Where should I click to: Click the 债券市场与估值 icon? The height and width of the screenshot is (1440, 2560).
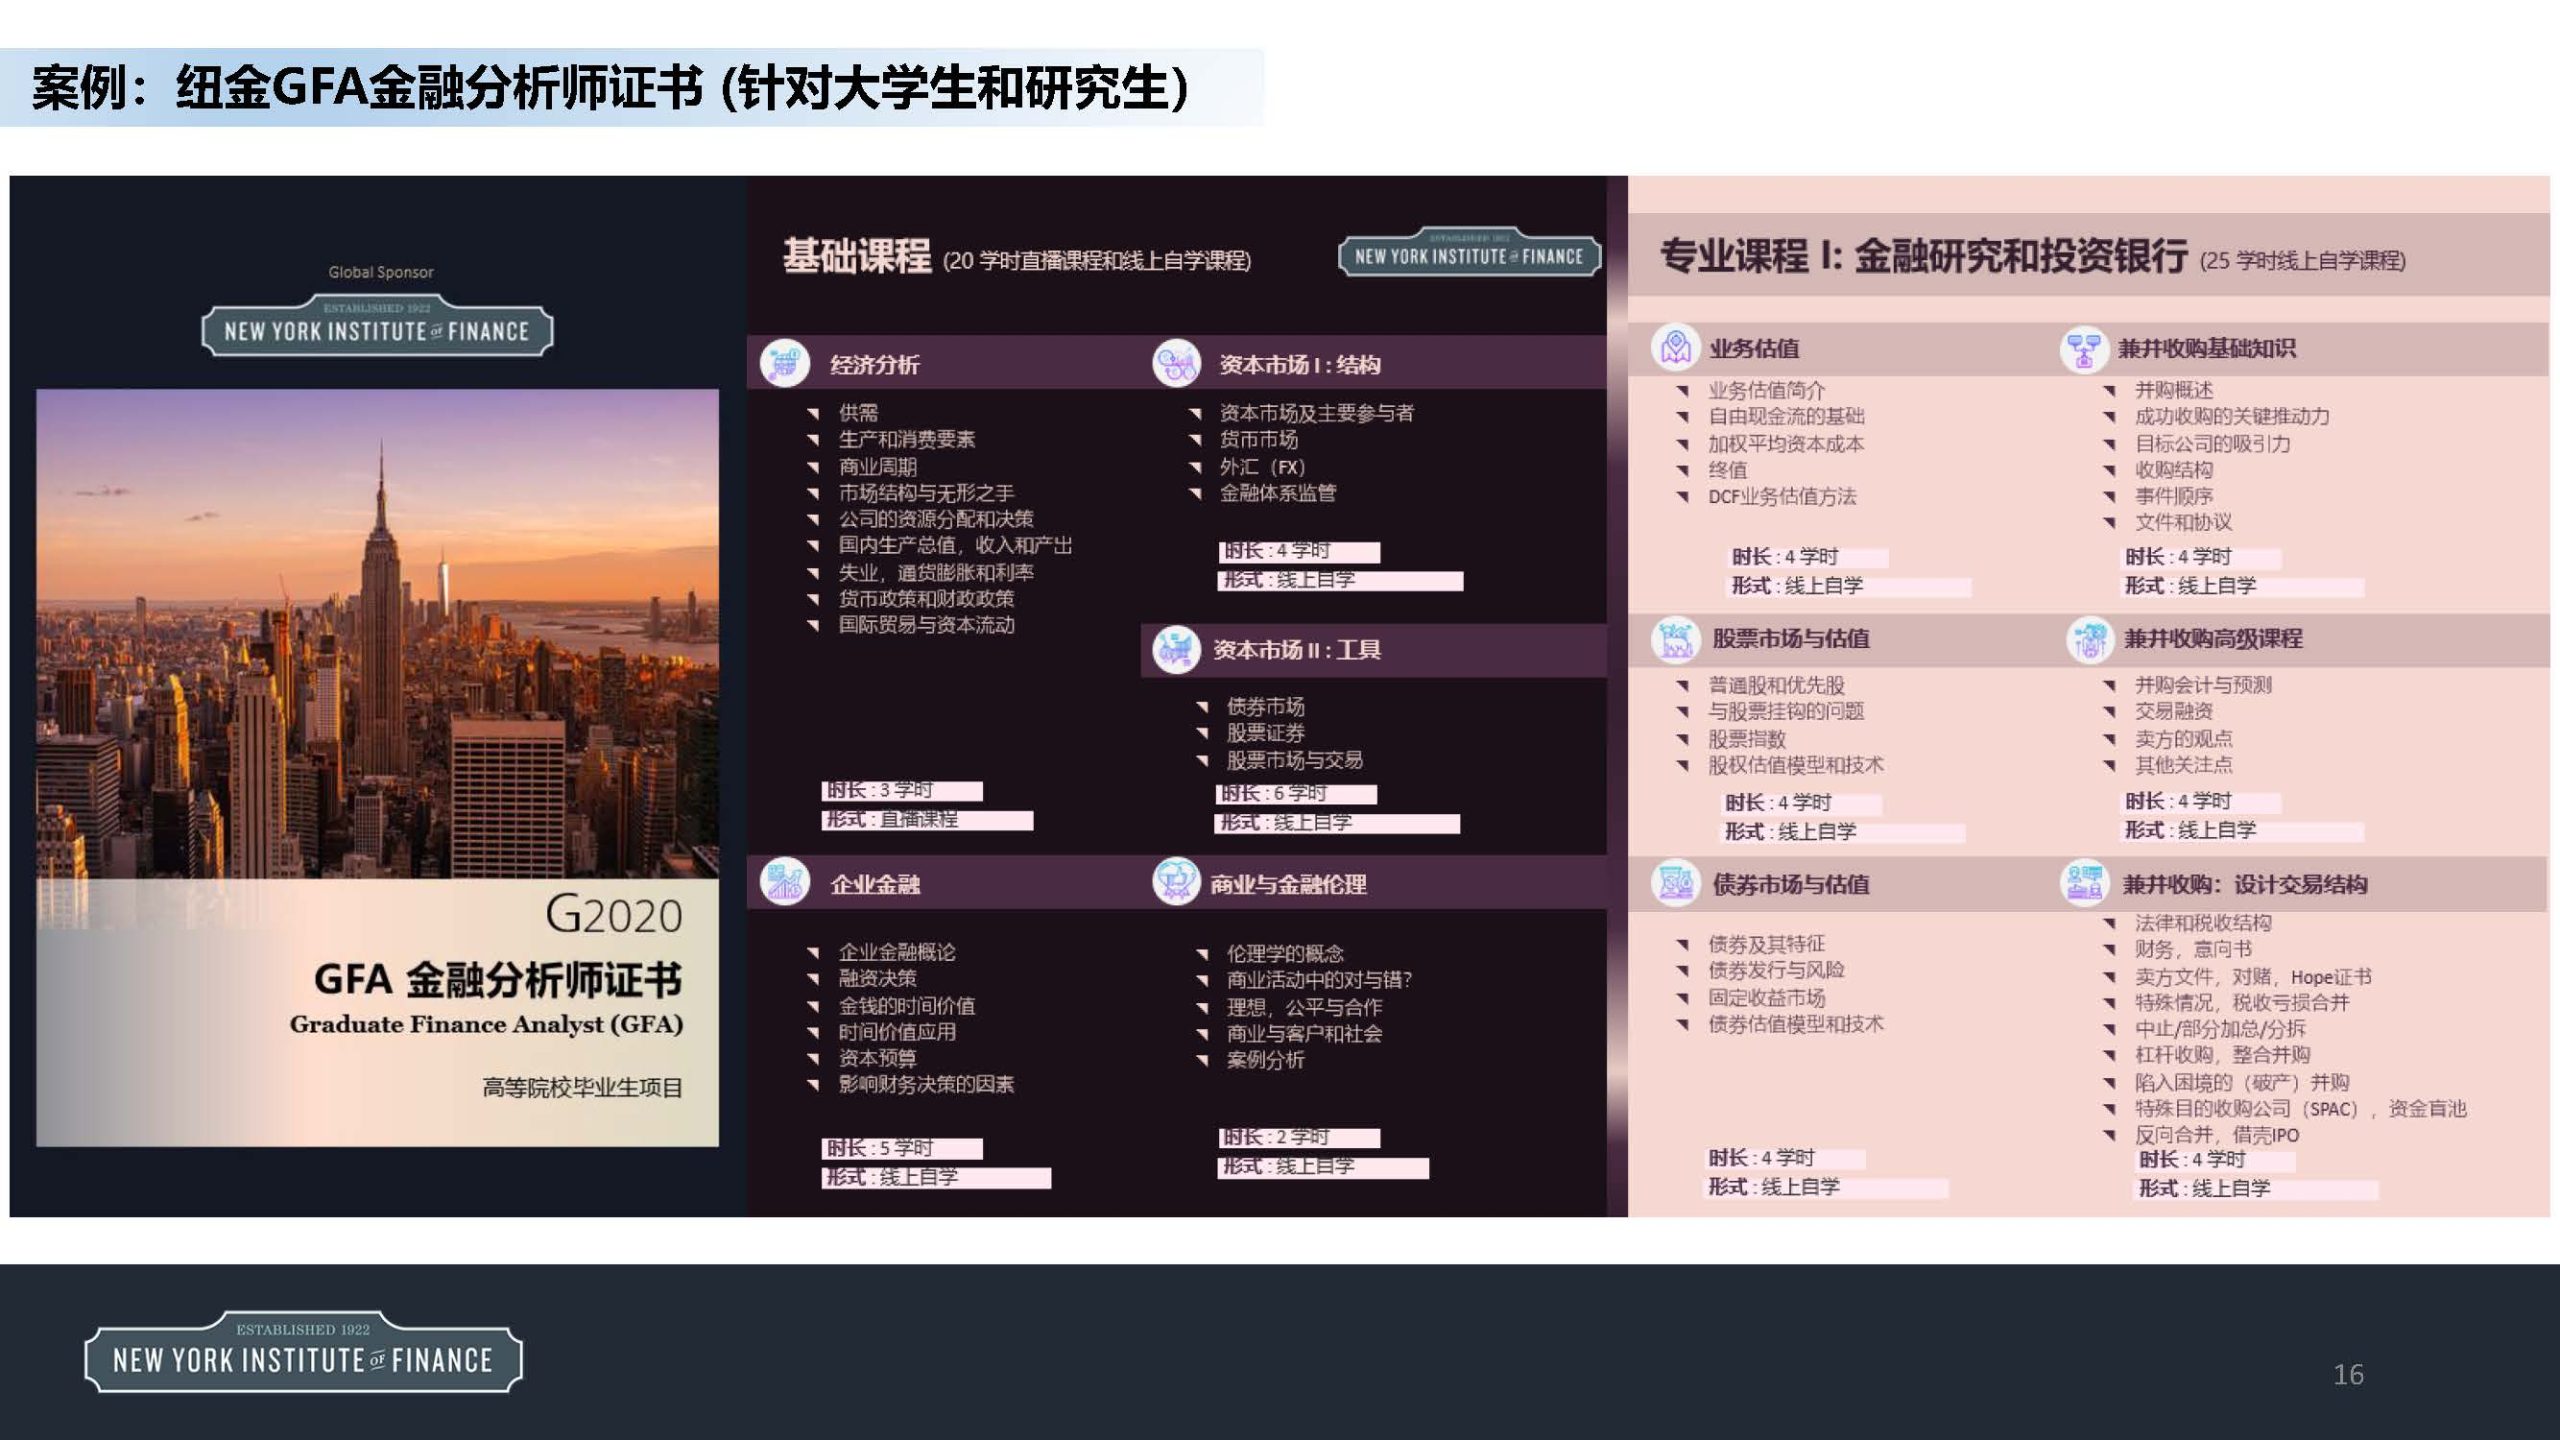(1676, 883)
